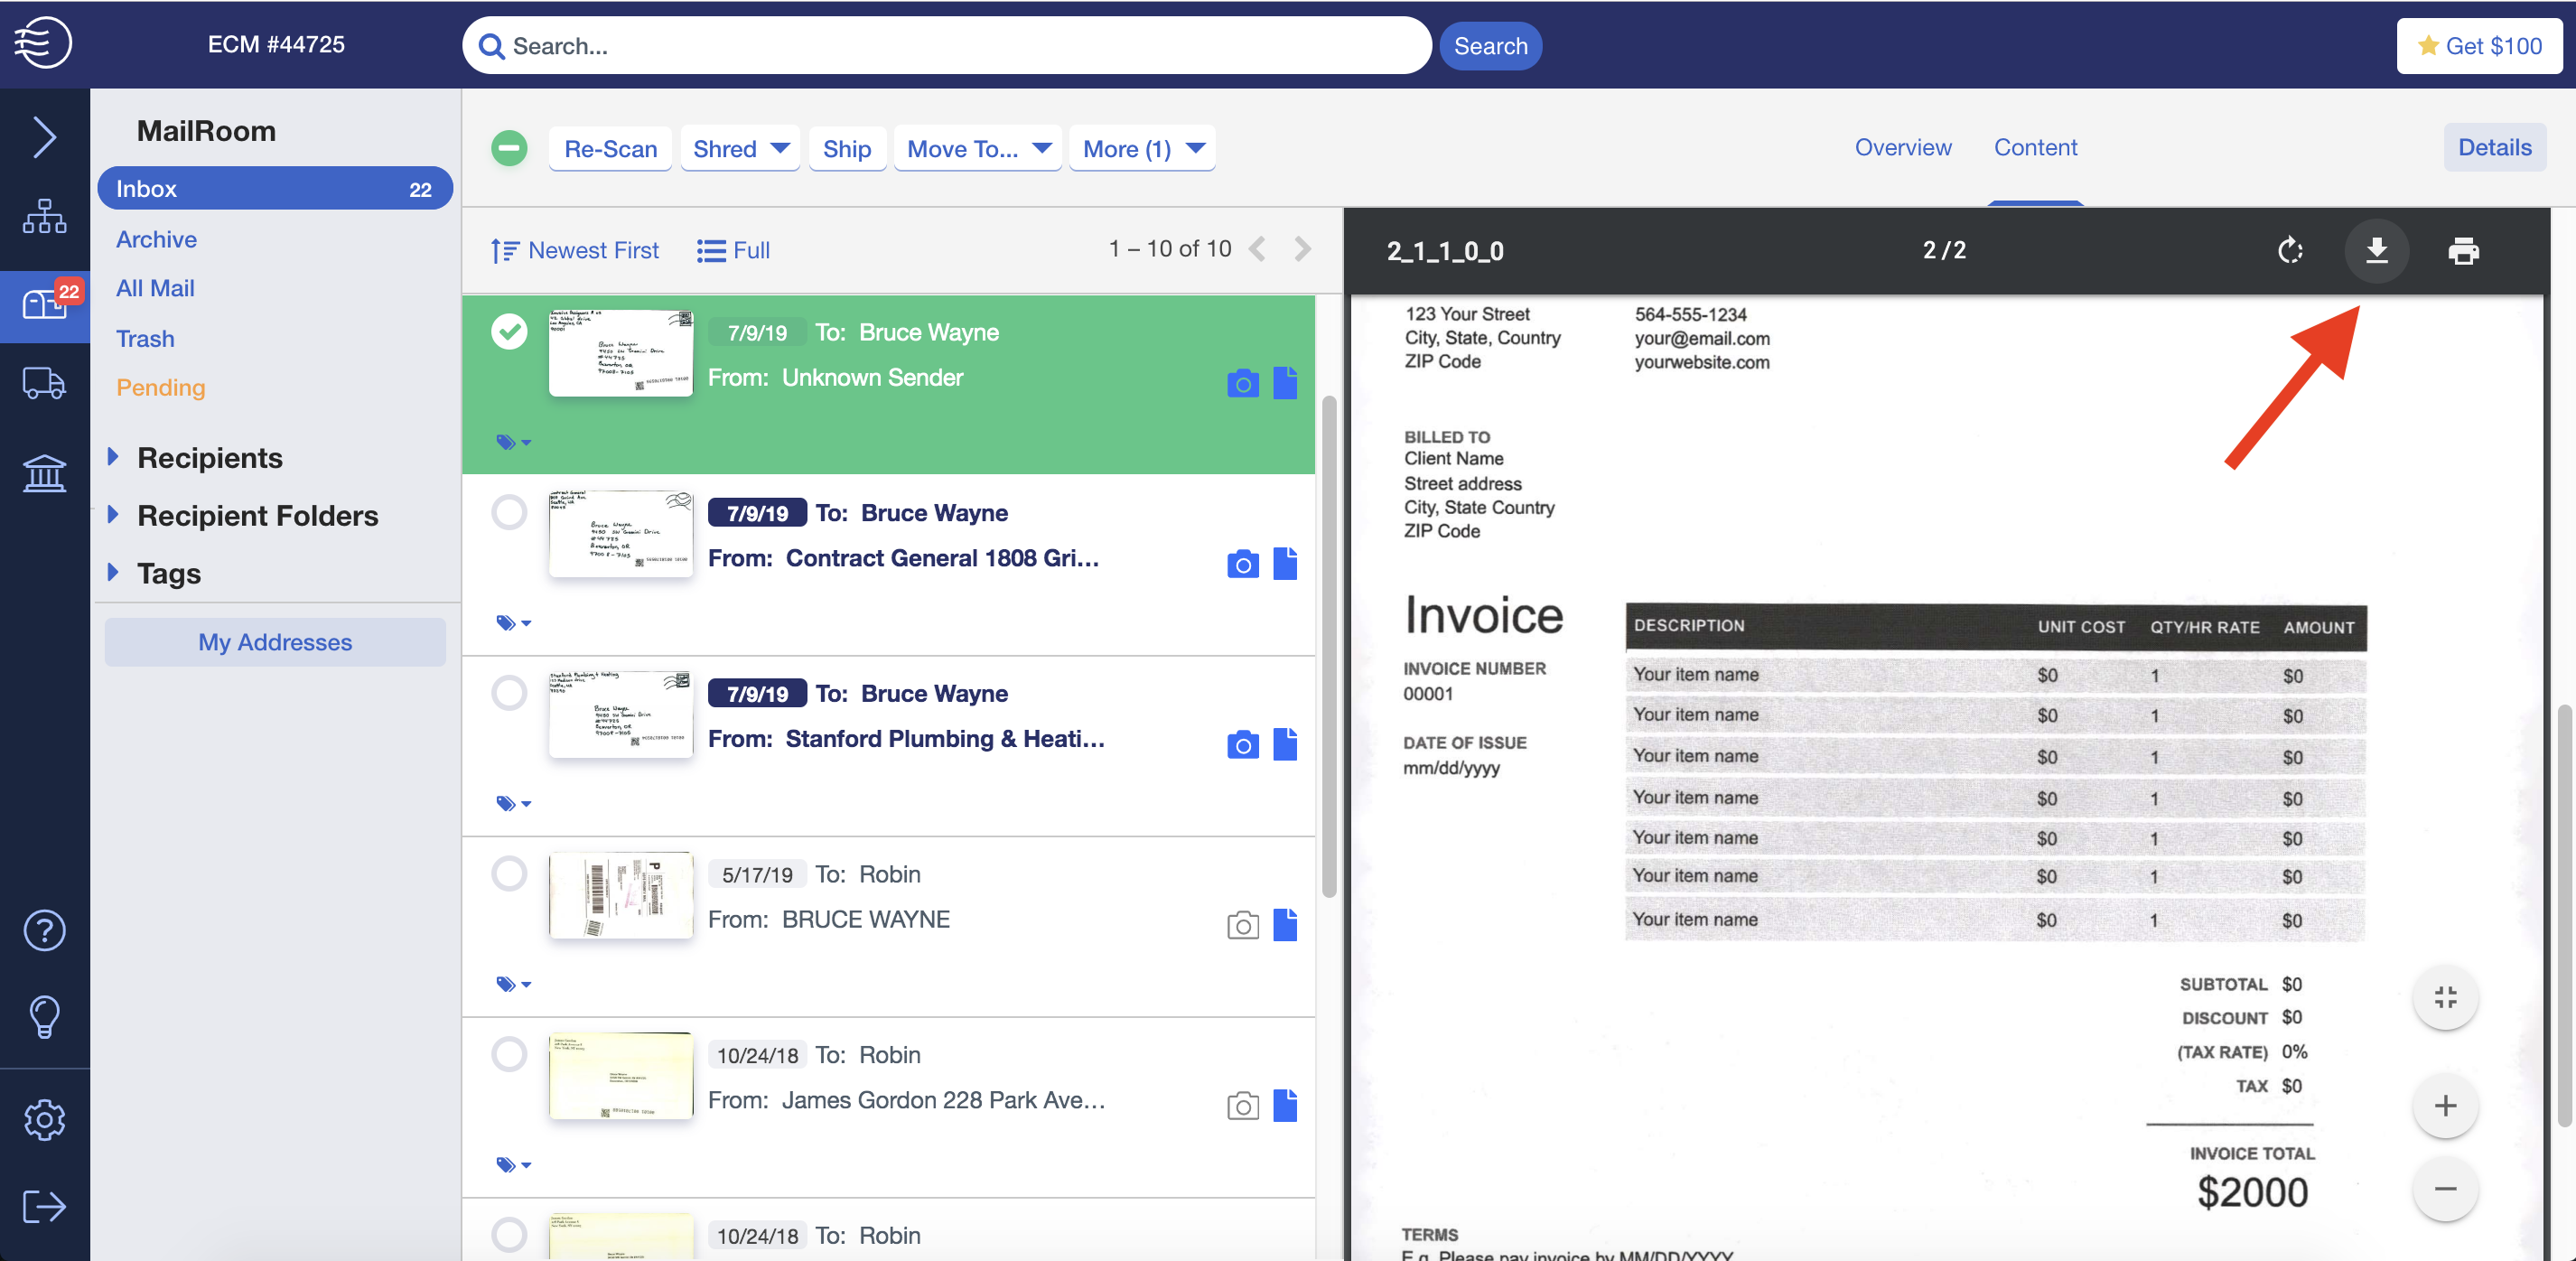This screenshot has height=1261, width=2576.
Task: Open the Details panel button
Action: 2494,147
